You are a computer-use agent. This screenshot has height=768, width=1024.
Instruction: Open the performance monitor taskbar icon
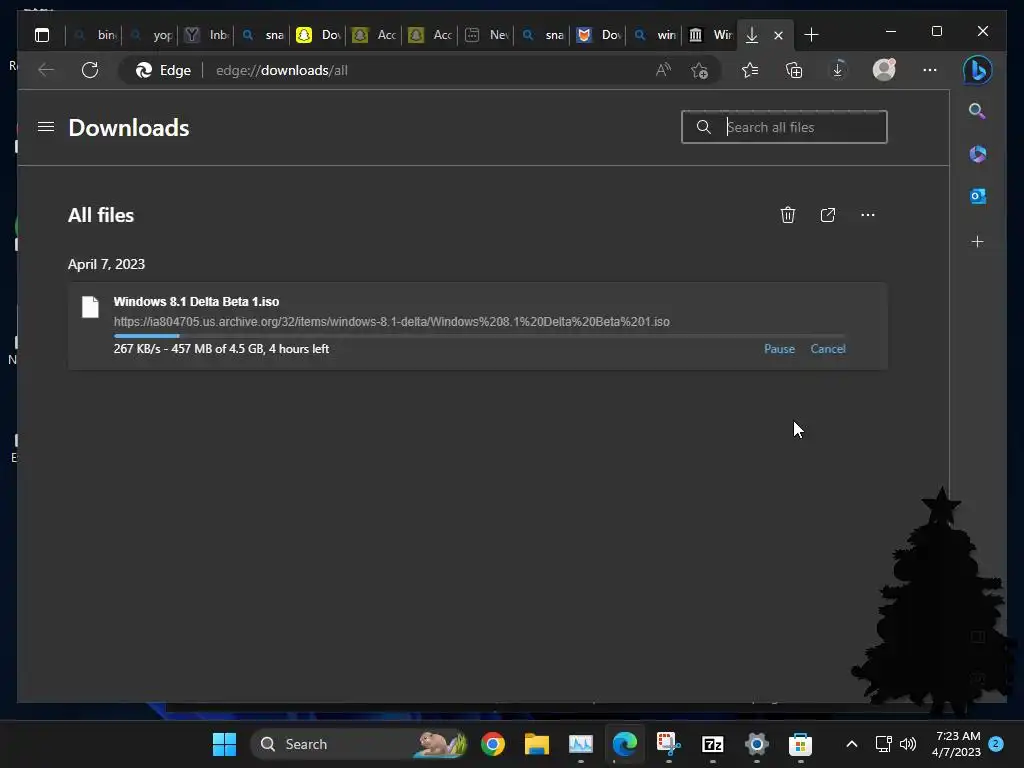click(581, 744)
